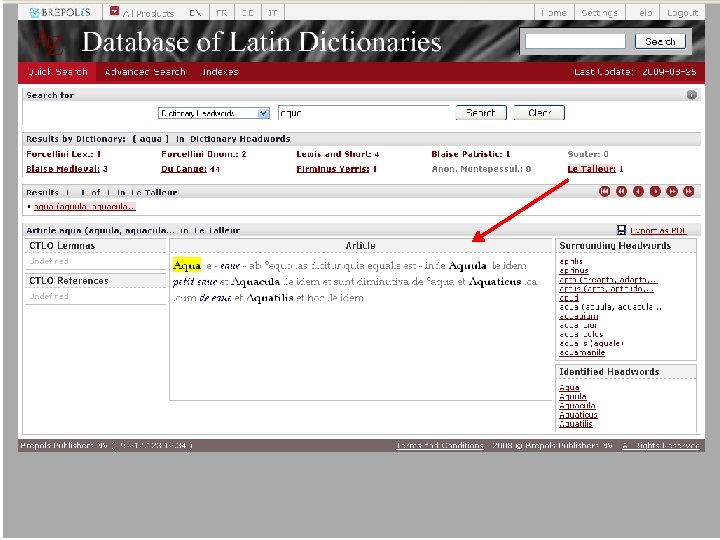
Task: Click the banner Search button
Action: (x=660, y=41)
